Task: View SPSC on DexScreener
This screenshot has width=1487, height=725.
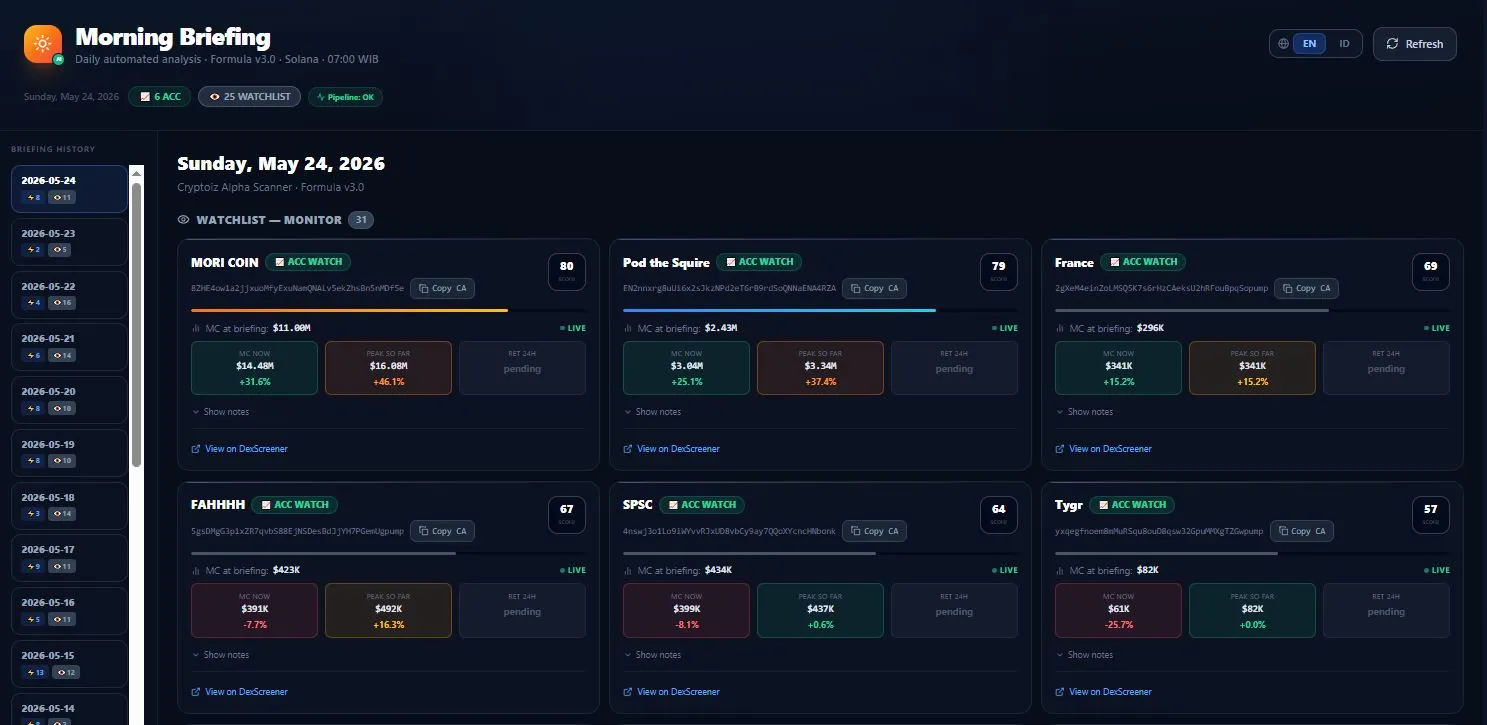Action: click(x=671, y=692)
